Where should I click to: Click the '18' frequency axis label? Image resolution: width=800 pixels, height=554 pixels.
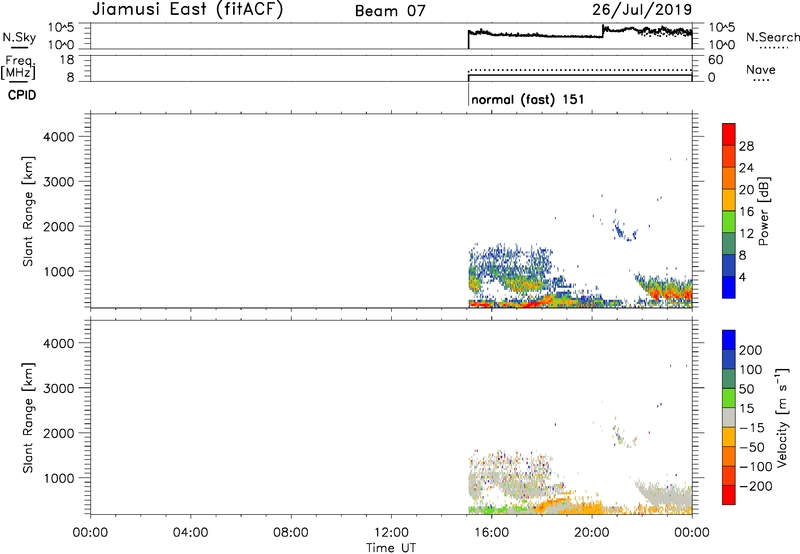pyautogui.click(x=67, y=60)
